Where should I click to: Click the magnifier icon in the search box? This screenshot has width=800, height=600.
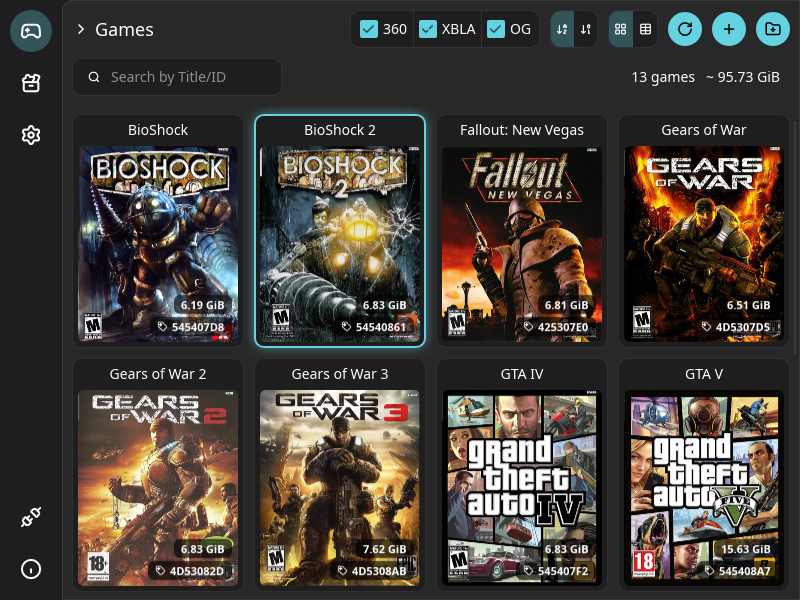pos(94,77)
